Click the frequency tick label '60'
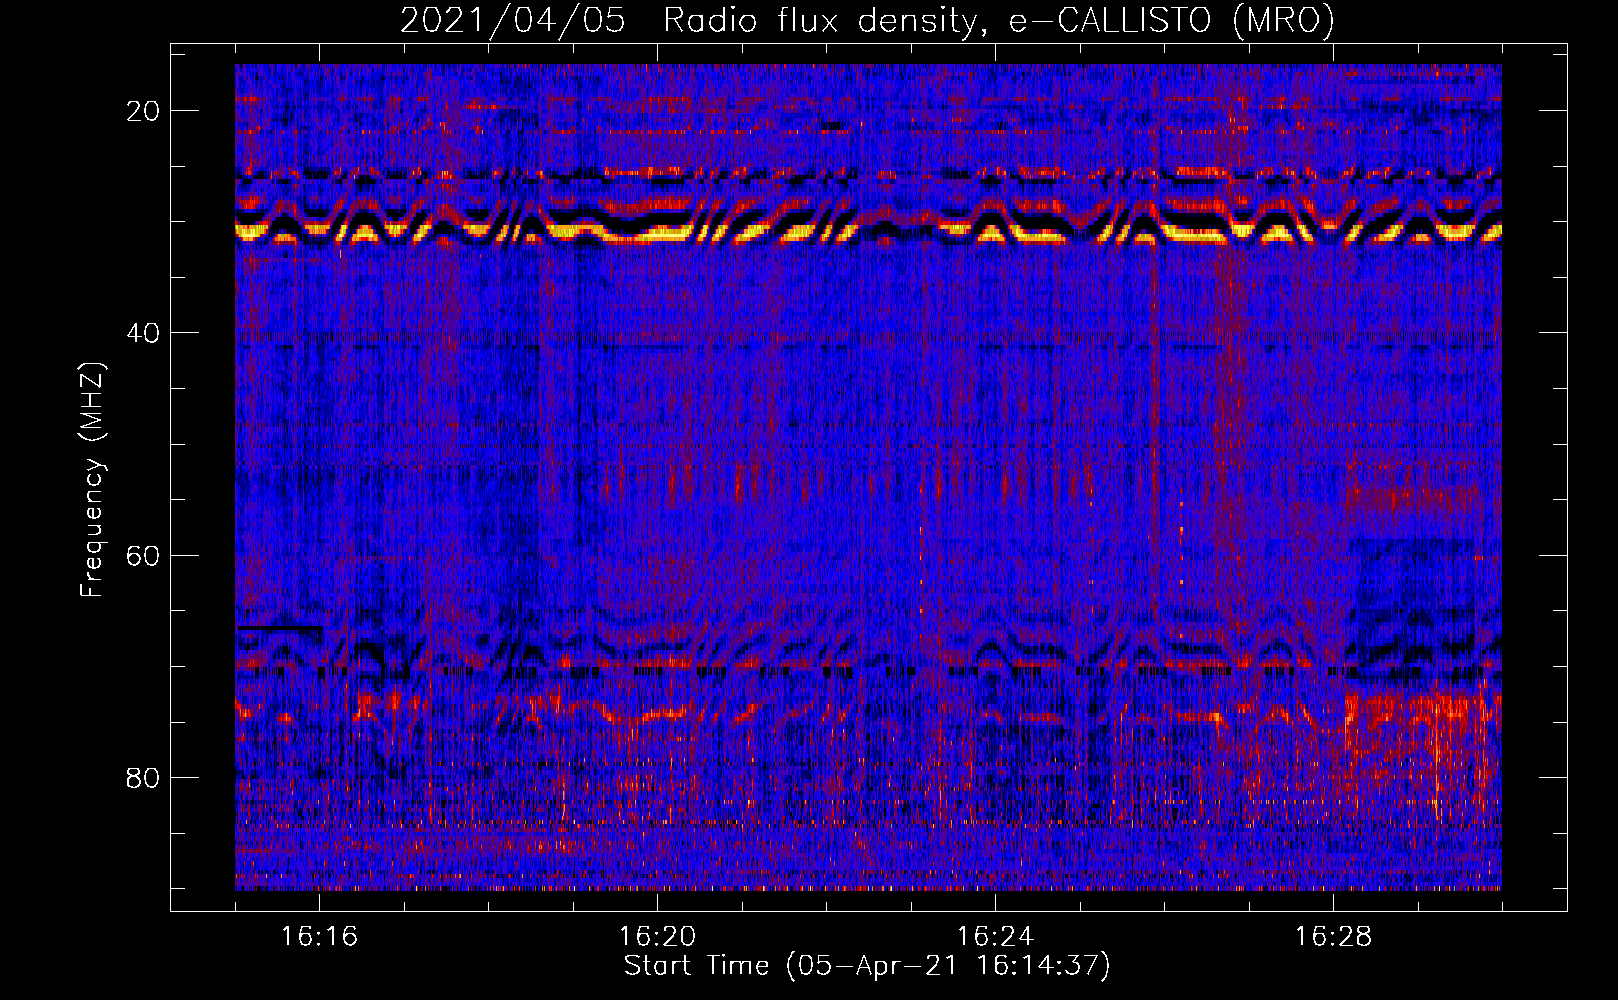The width and height of the screenshot is (1618, 1000). (143, 555)
